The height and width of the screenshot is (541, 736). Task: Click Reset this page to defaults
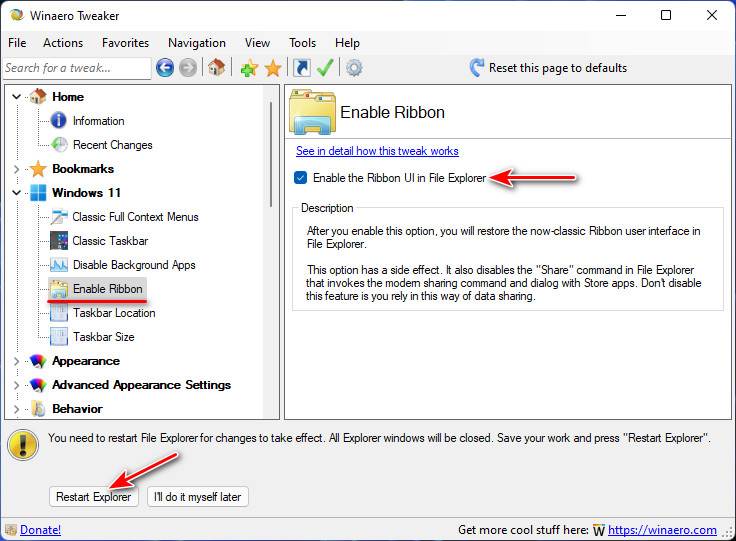tap(558, 68)
